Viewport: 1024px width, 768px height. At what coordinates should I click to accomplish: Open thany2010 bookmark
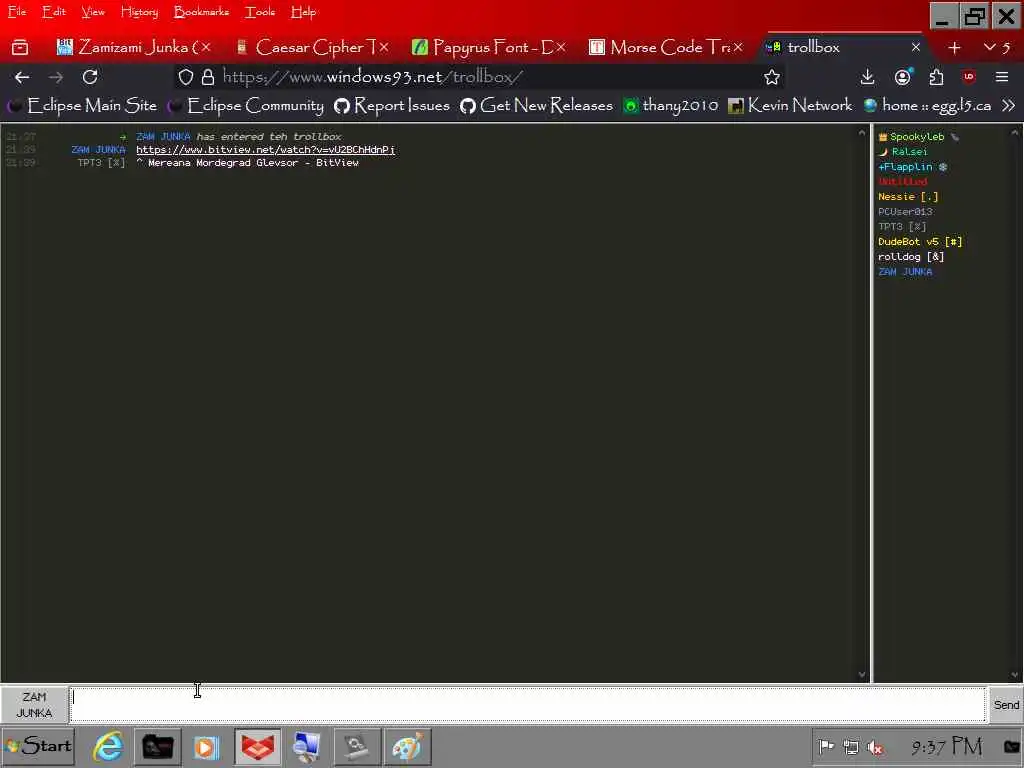pos(671,105)
